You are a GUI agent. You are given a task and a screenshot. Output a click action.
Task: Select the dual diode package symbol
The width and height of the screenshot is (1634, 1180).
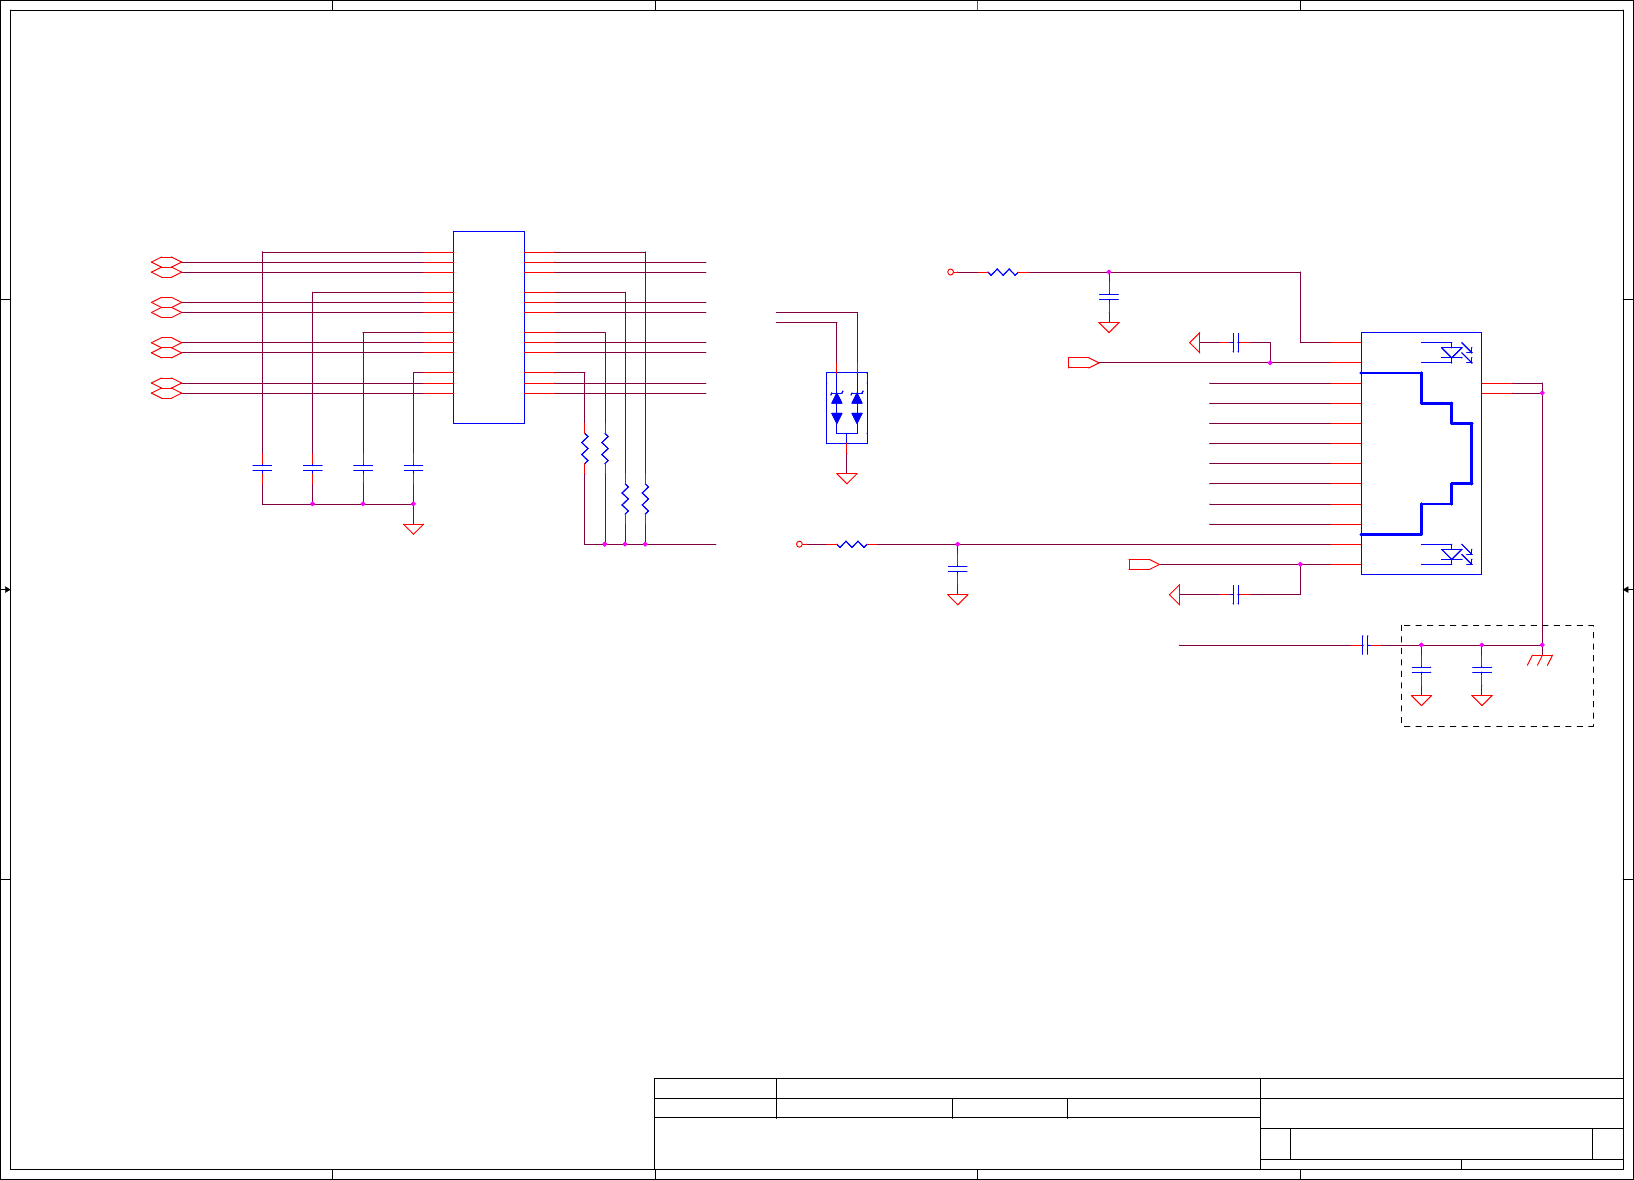(847, 408)
